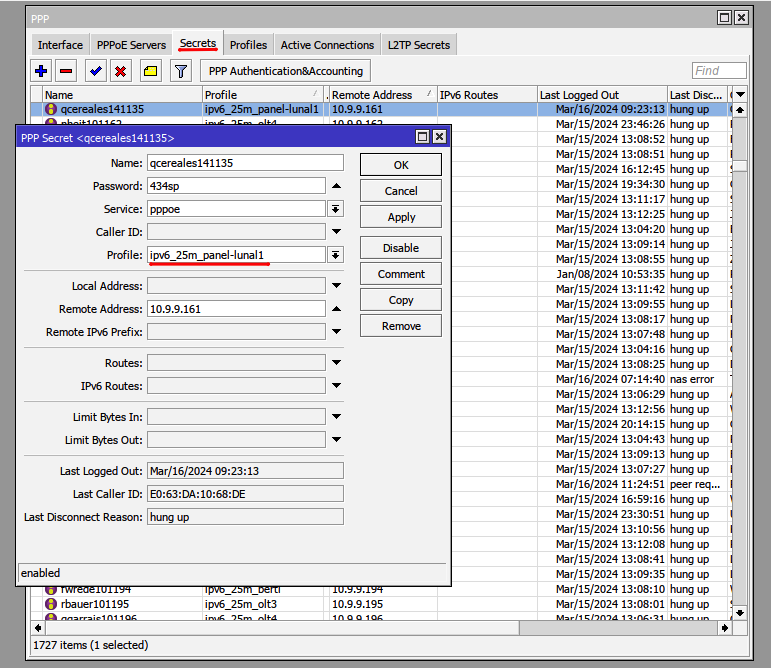Expand the Limit Bytes In field
Viewport: 771px width, 668px height.
click(x=336, y=417)
